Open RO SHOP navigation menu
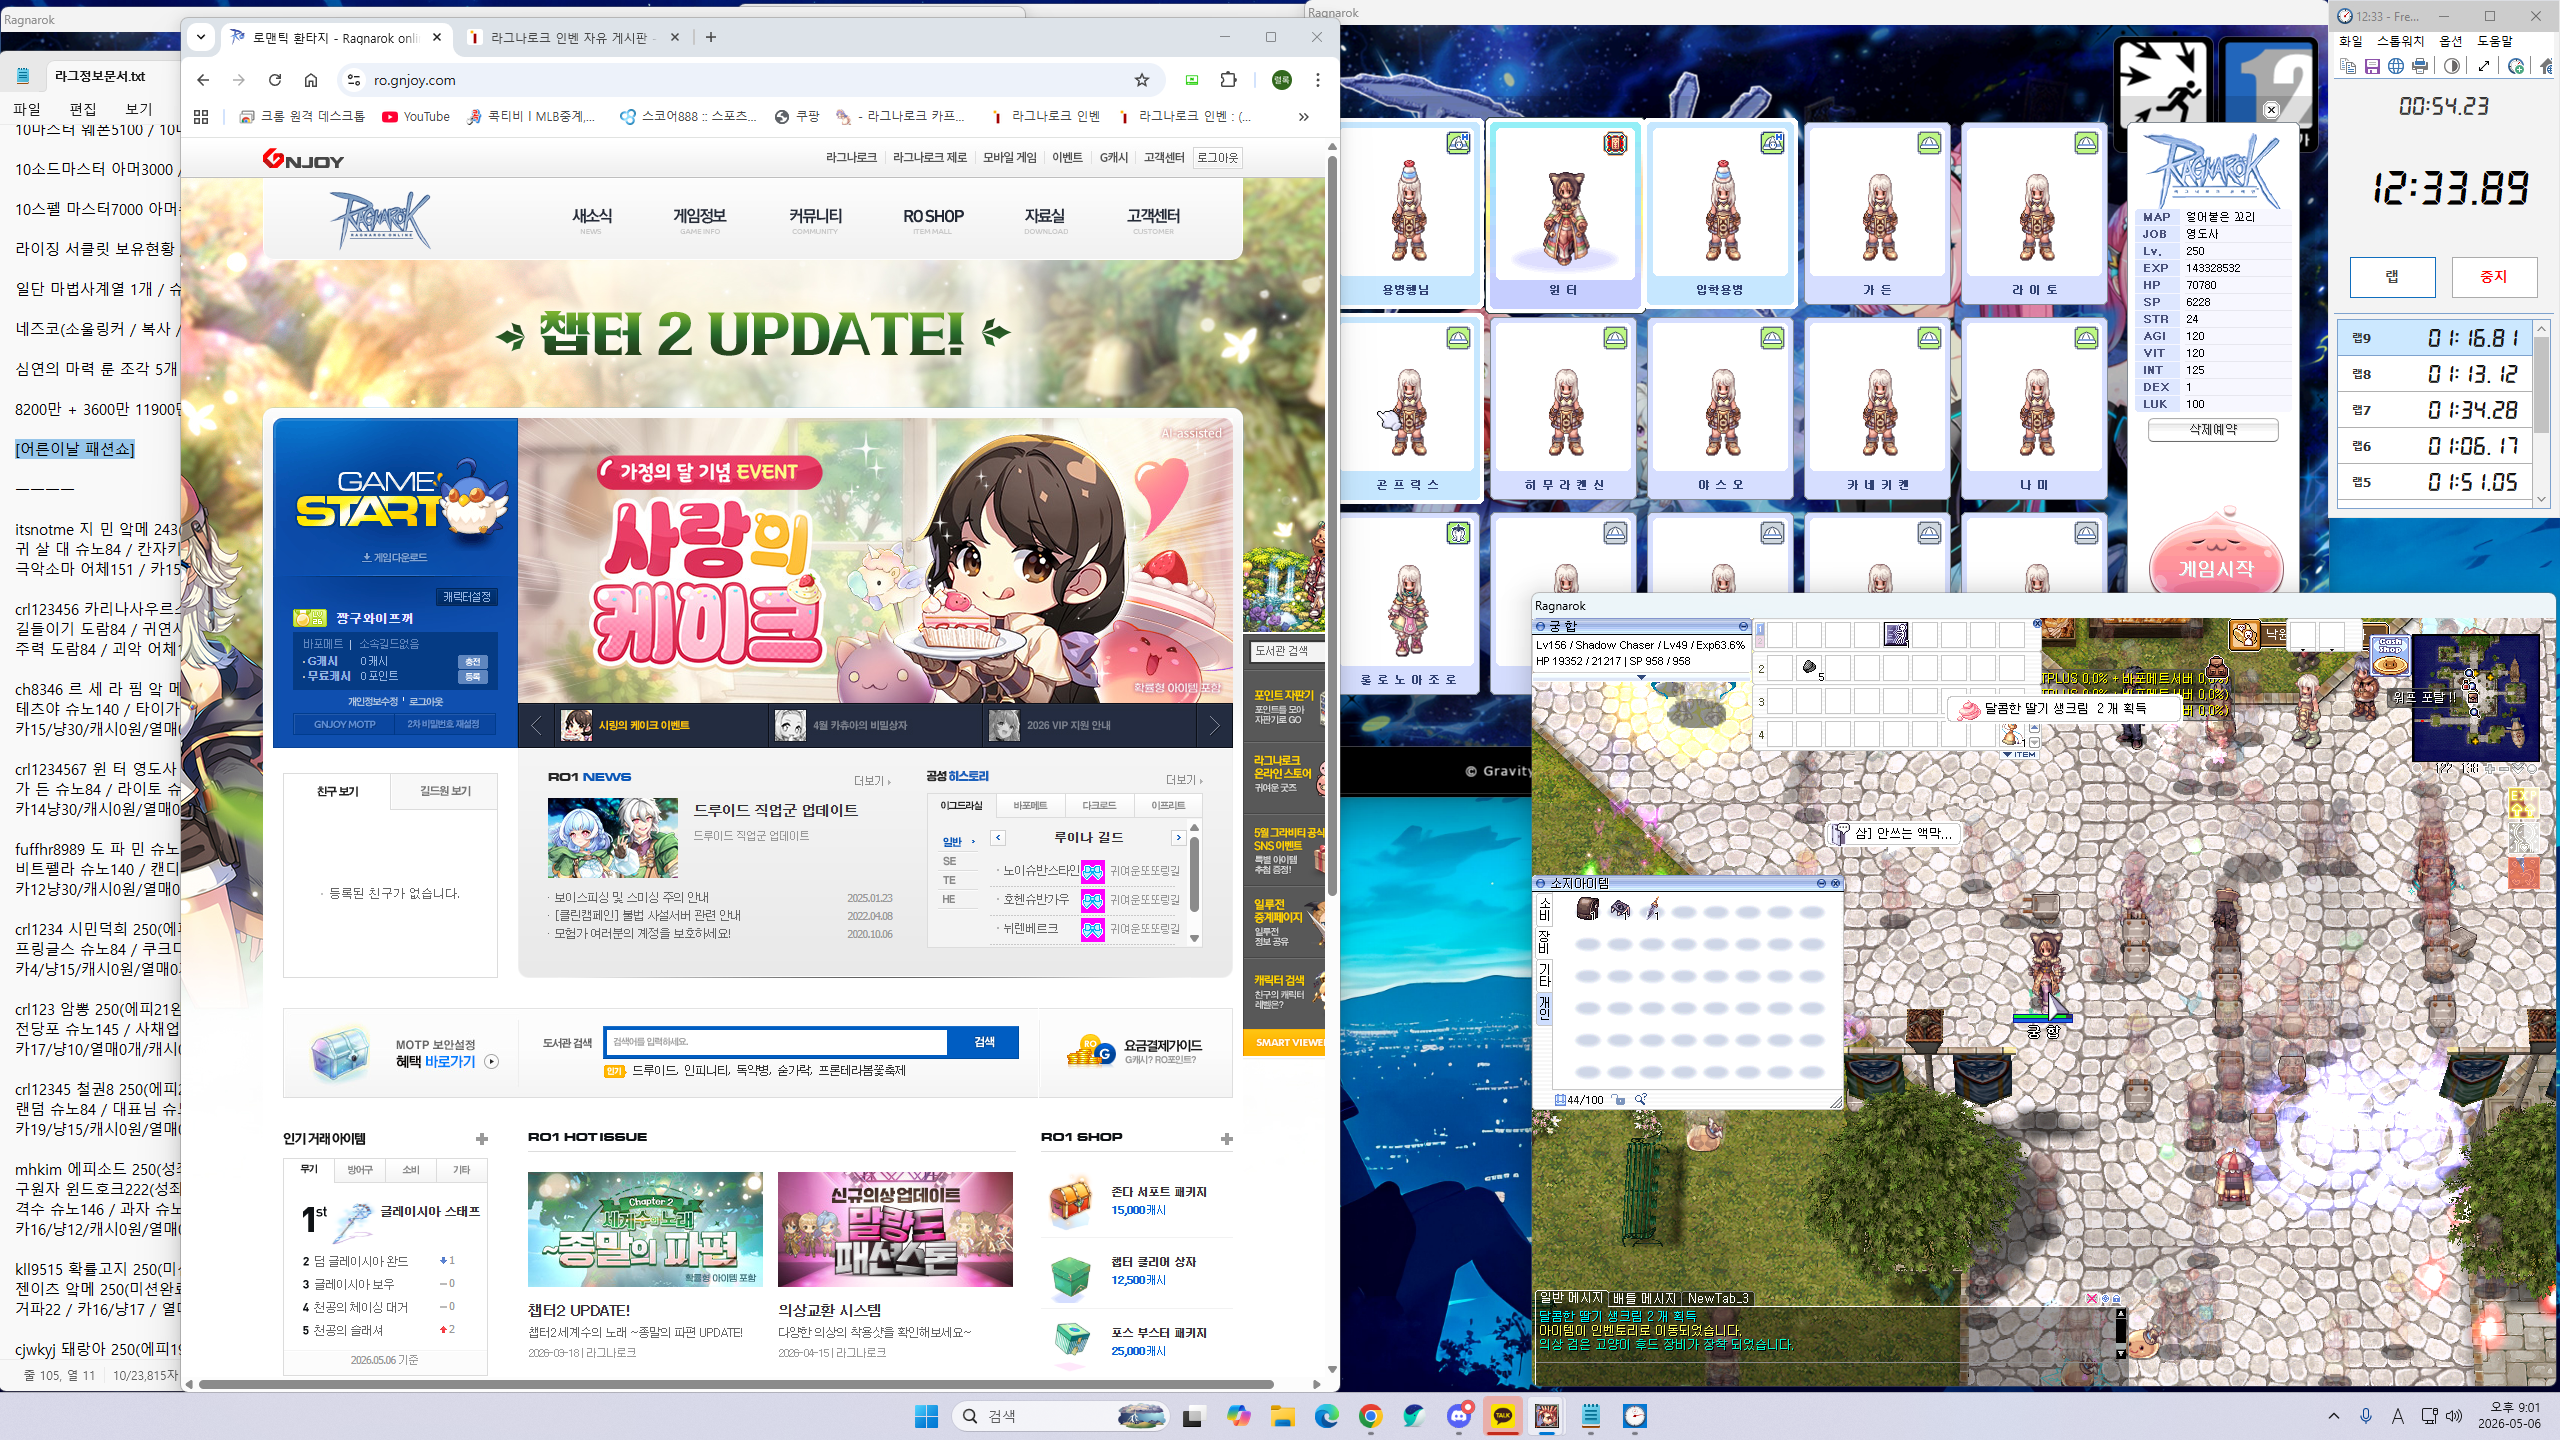The height and width of the screenshot is (1440, 2560). pos(933,217)
